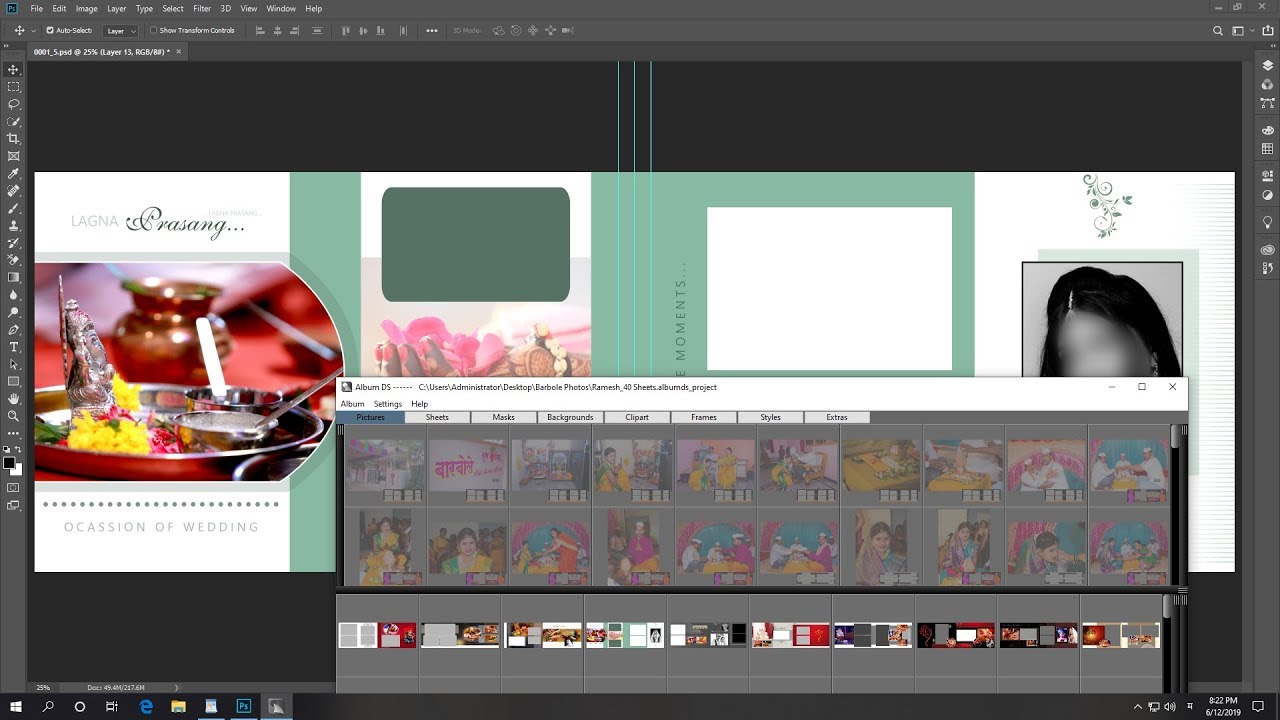Switch to the Backgrounds tab
Image resolution: width=1280 pixels, height=720 pixels.
click(x=570, y=417)
